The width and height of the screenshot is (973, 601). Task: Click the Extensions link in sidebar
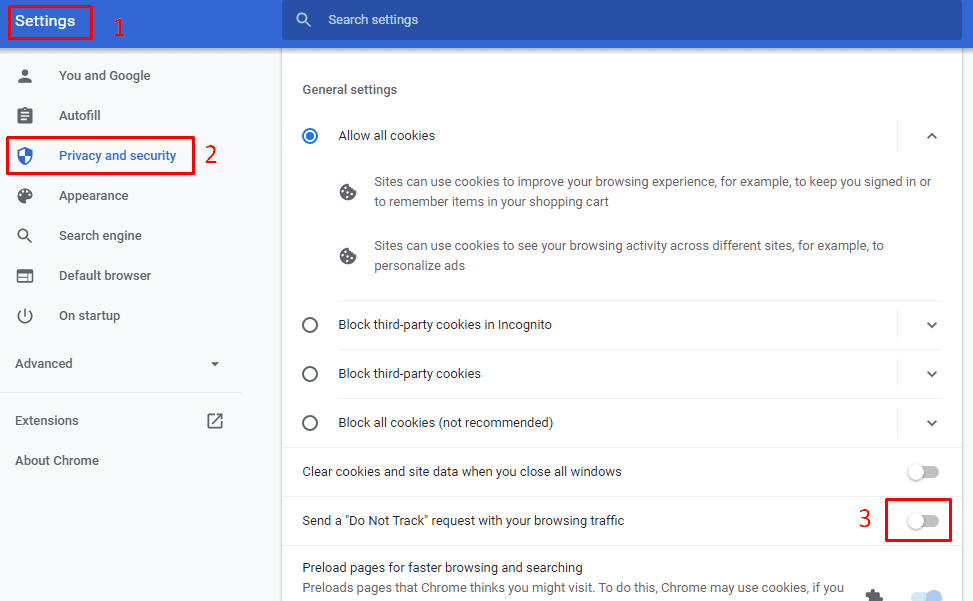click(47, 421)
